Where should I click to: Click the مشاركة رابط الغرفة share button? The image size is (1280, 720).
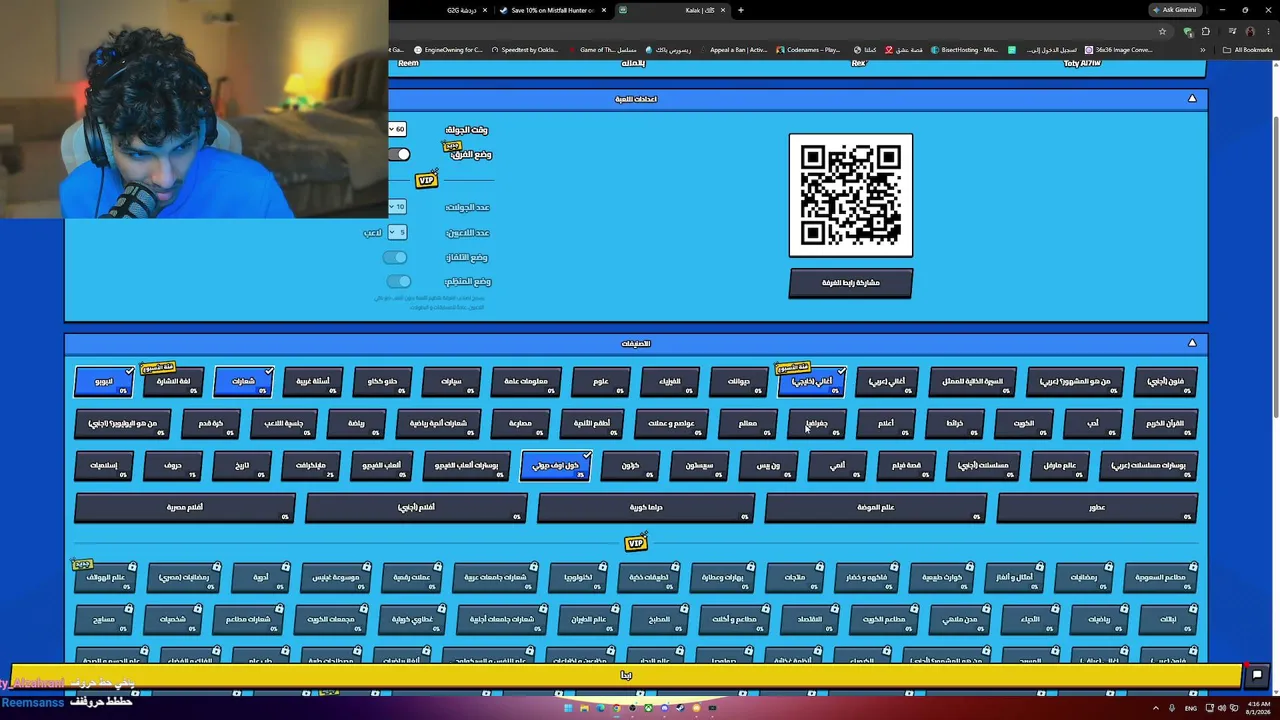[850, 283]
